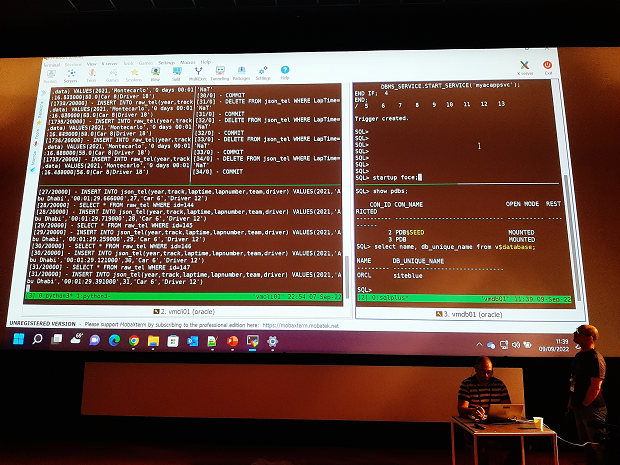Open the Games menu in menu bar

146,63
